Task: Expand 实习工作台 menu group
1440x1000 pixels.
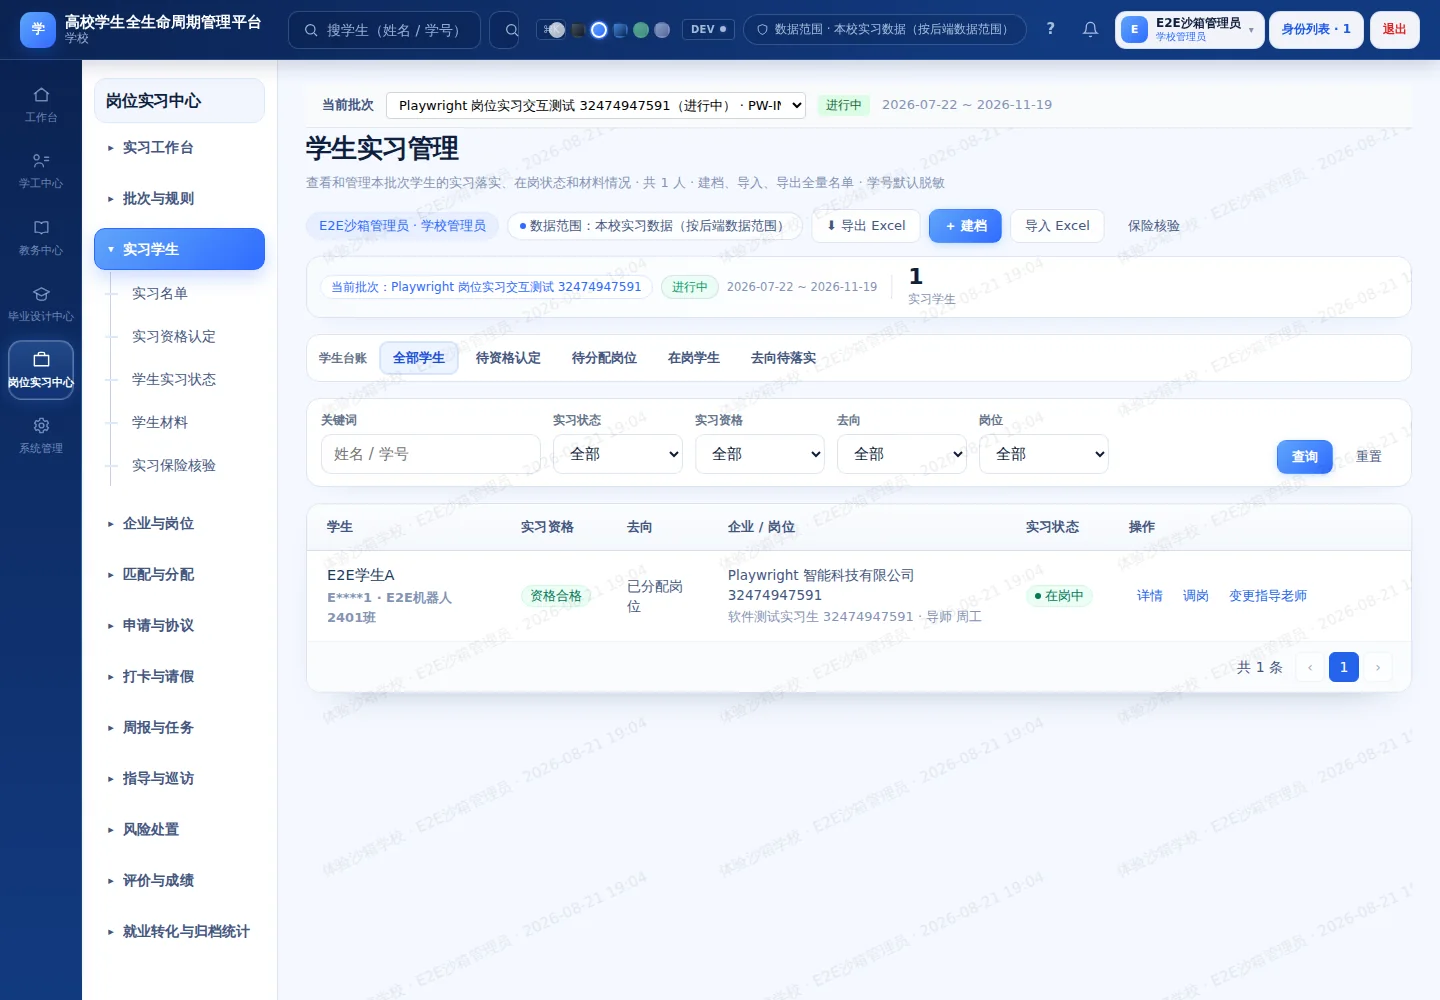Action: point(179,148)
